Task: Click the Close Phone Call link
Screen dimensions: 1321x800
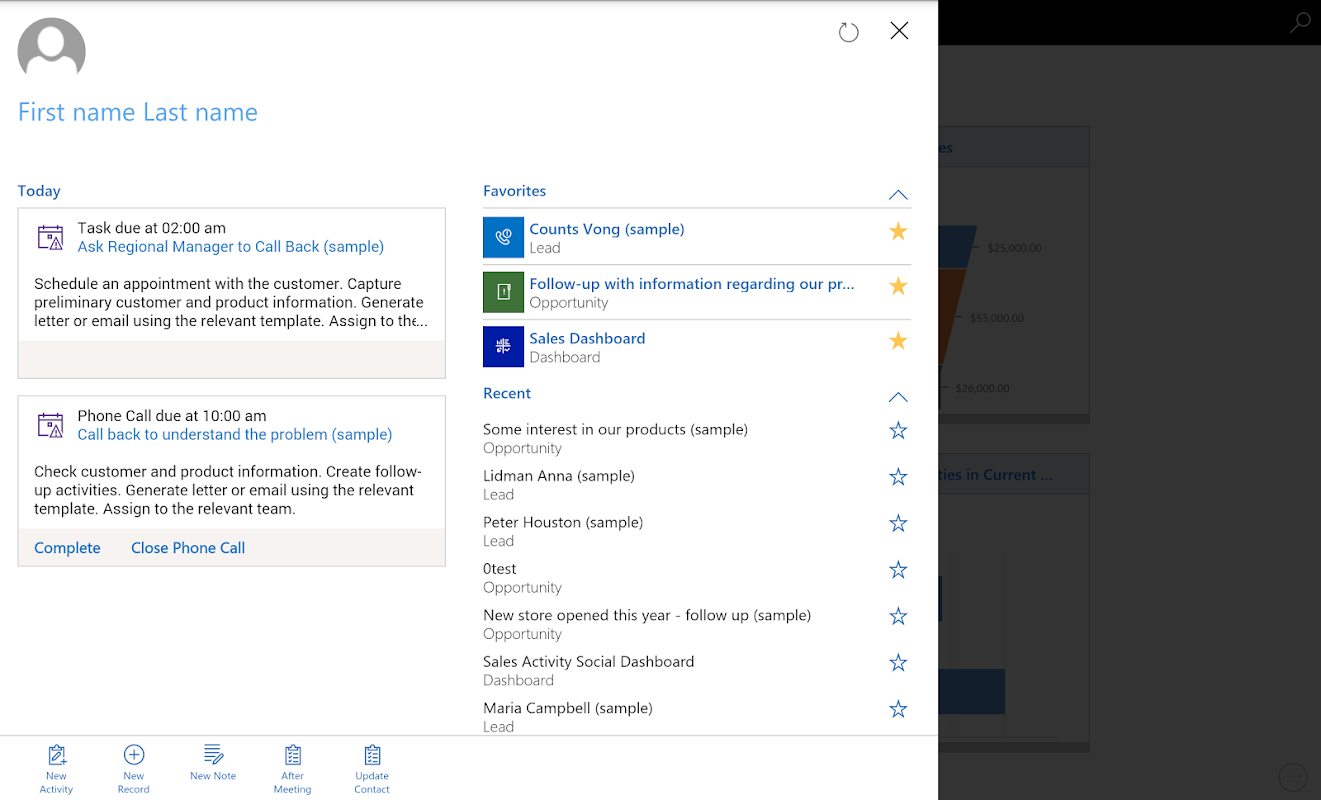Action: (x=188, y=548)
